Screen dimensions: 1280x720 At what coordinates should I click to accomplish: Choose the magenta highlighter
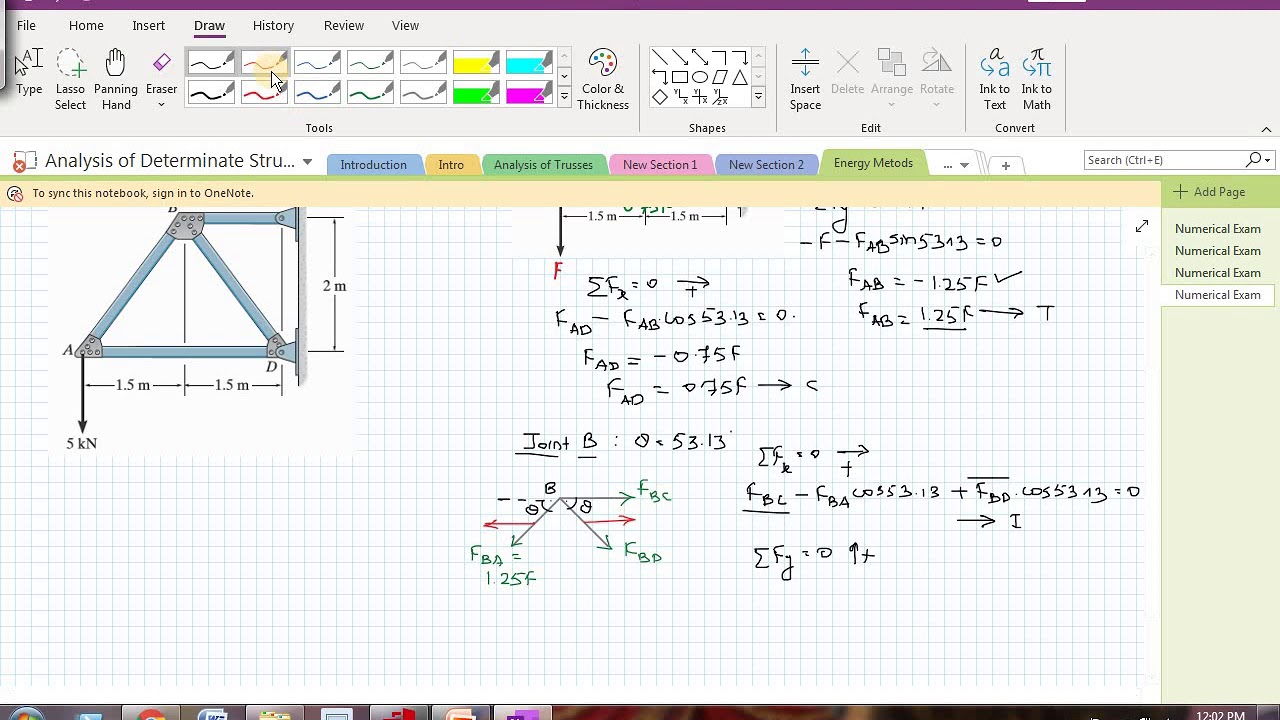(x=529, y=93)
